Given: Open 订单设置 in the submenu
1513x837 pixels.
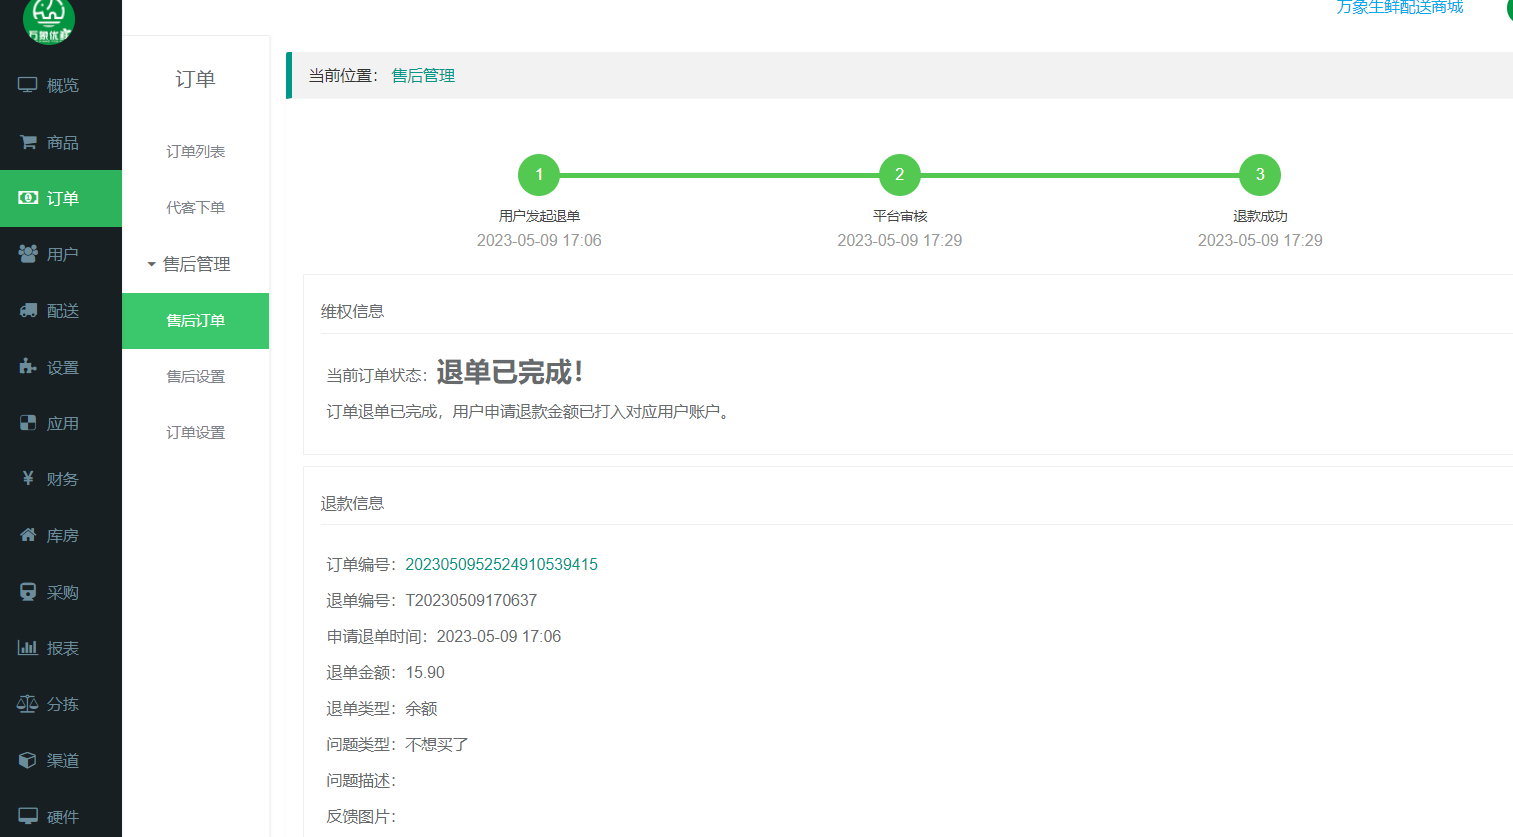Looking at the screenshot, I should [195, 432].
